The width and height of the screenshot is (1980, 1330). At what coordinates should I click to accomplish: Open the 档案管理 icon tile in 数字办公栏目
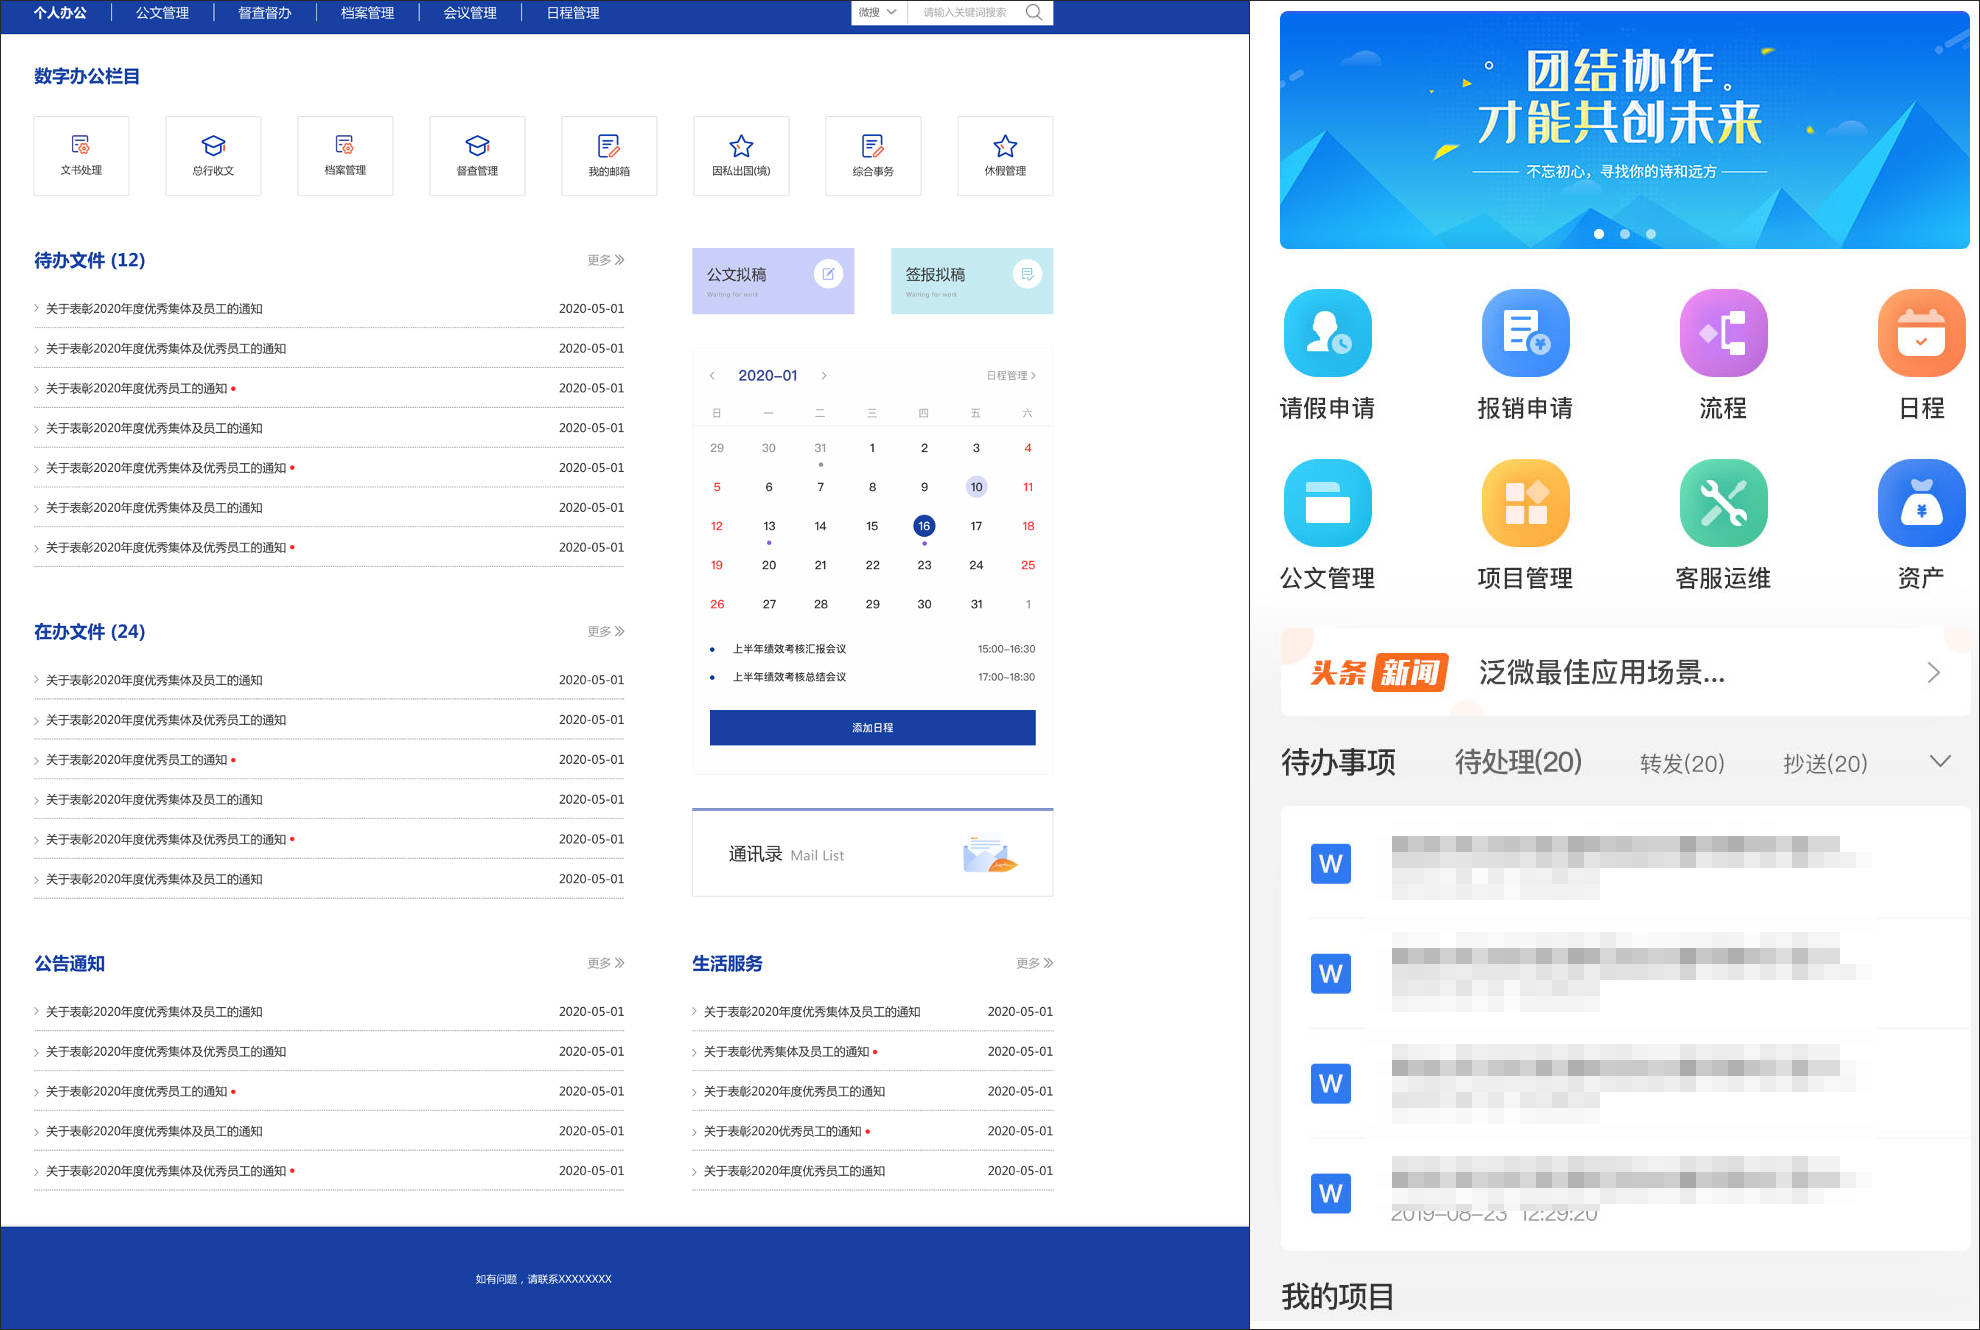click(345, 155)
